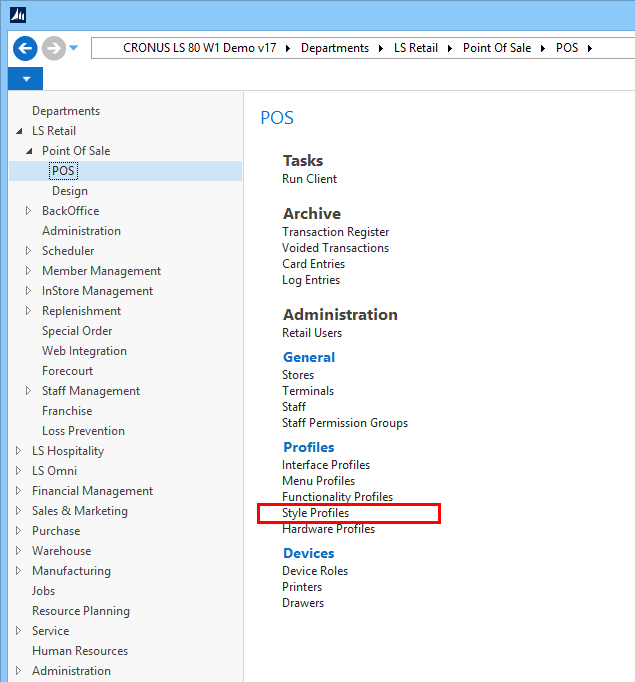This screenshot has width=635, height=682.
Task: Click the back navigation arrow
Action: coord(25,48)
